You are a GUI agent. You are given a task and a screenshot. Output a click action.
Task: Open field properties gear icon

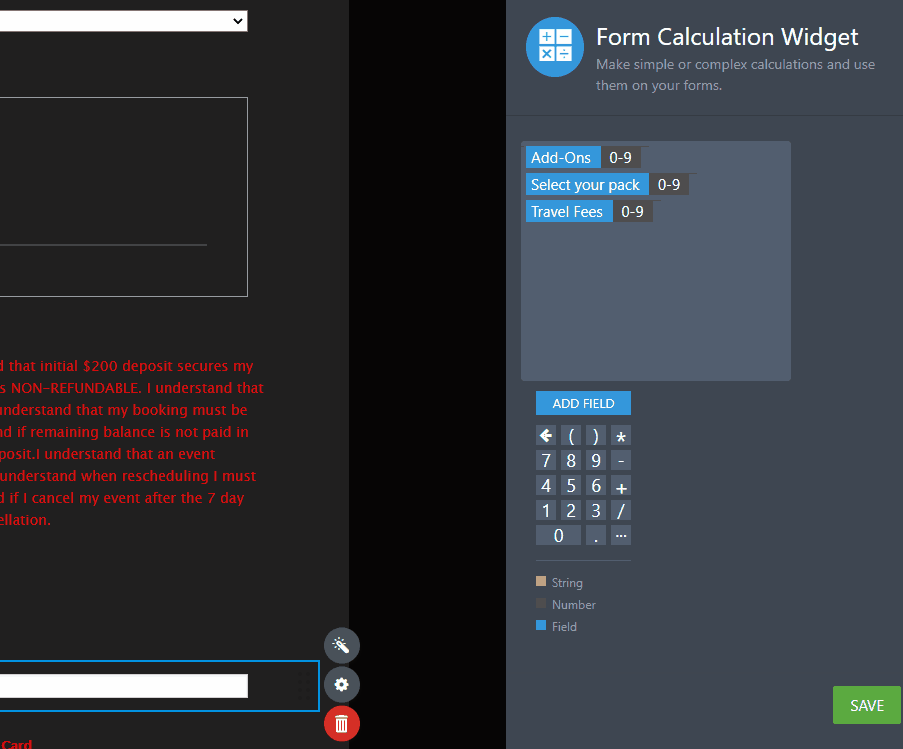pos(341,684)
